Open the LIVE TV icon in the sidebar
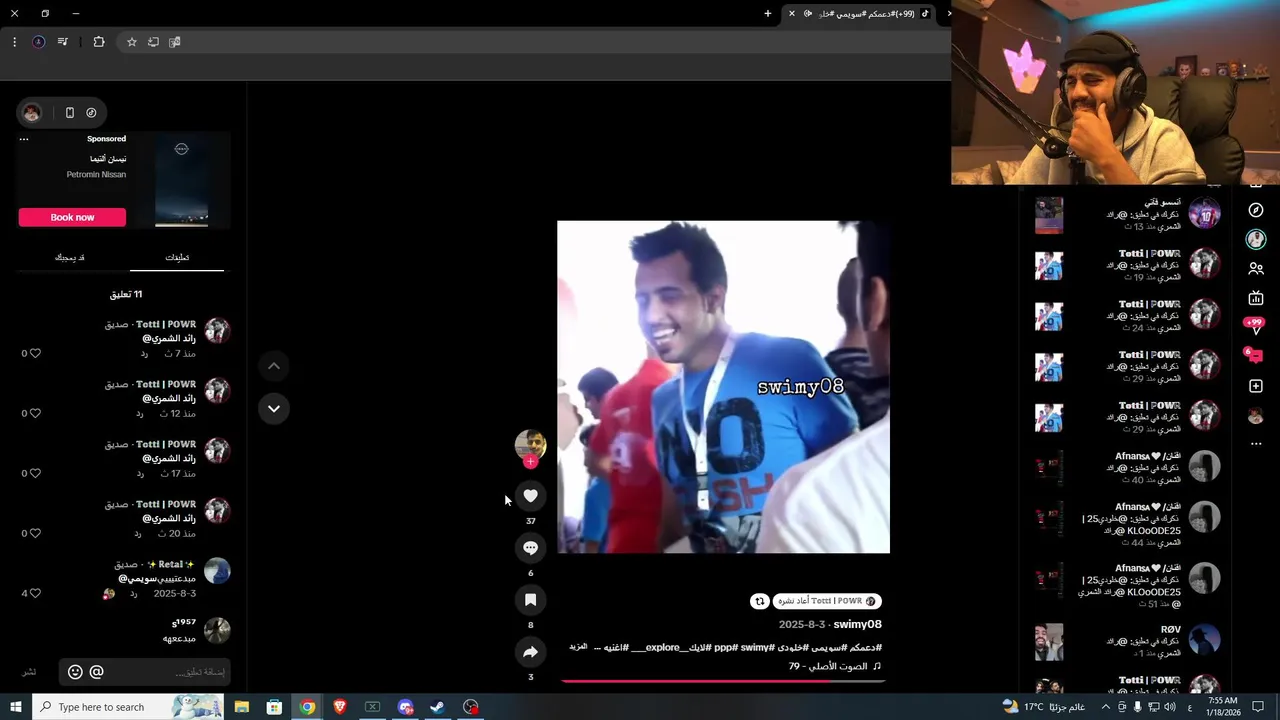This screenshot has height=720, width=1280. pyautogui.click(x=1256, y=298)
